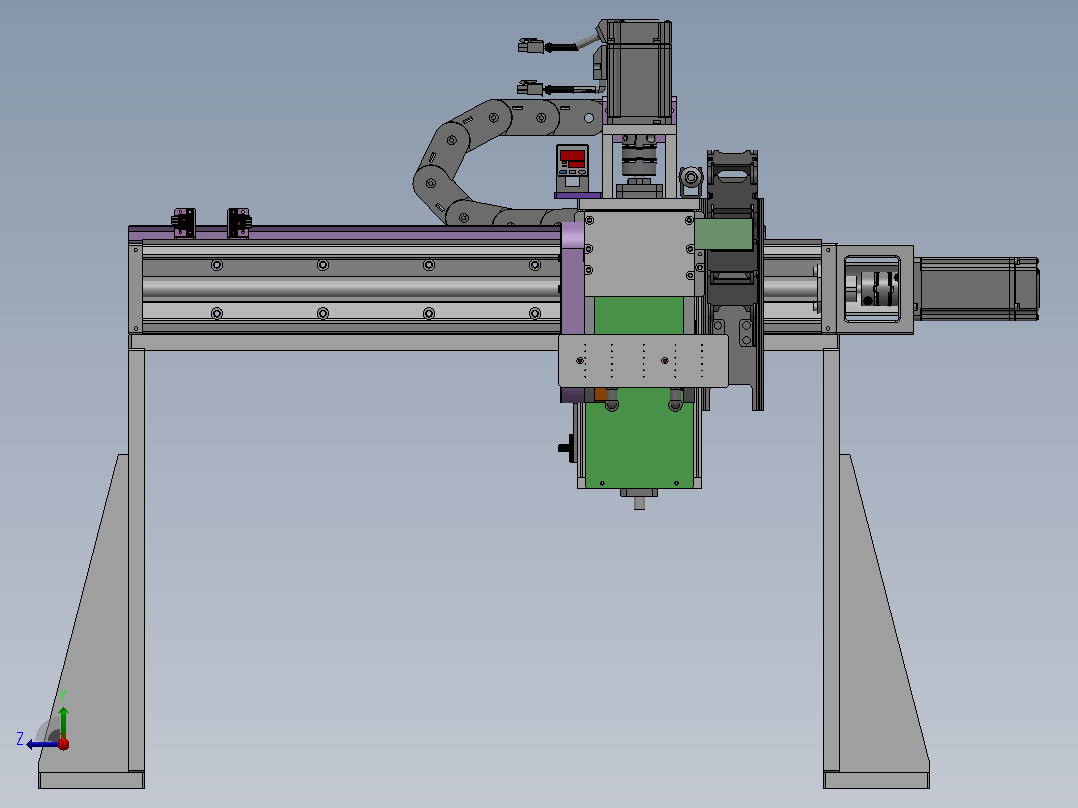Select the right vertical frame post
1078x808 pixels.
[831, 560]
